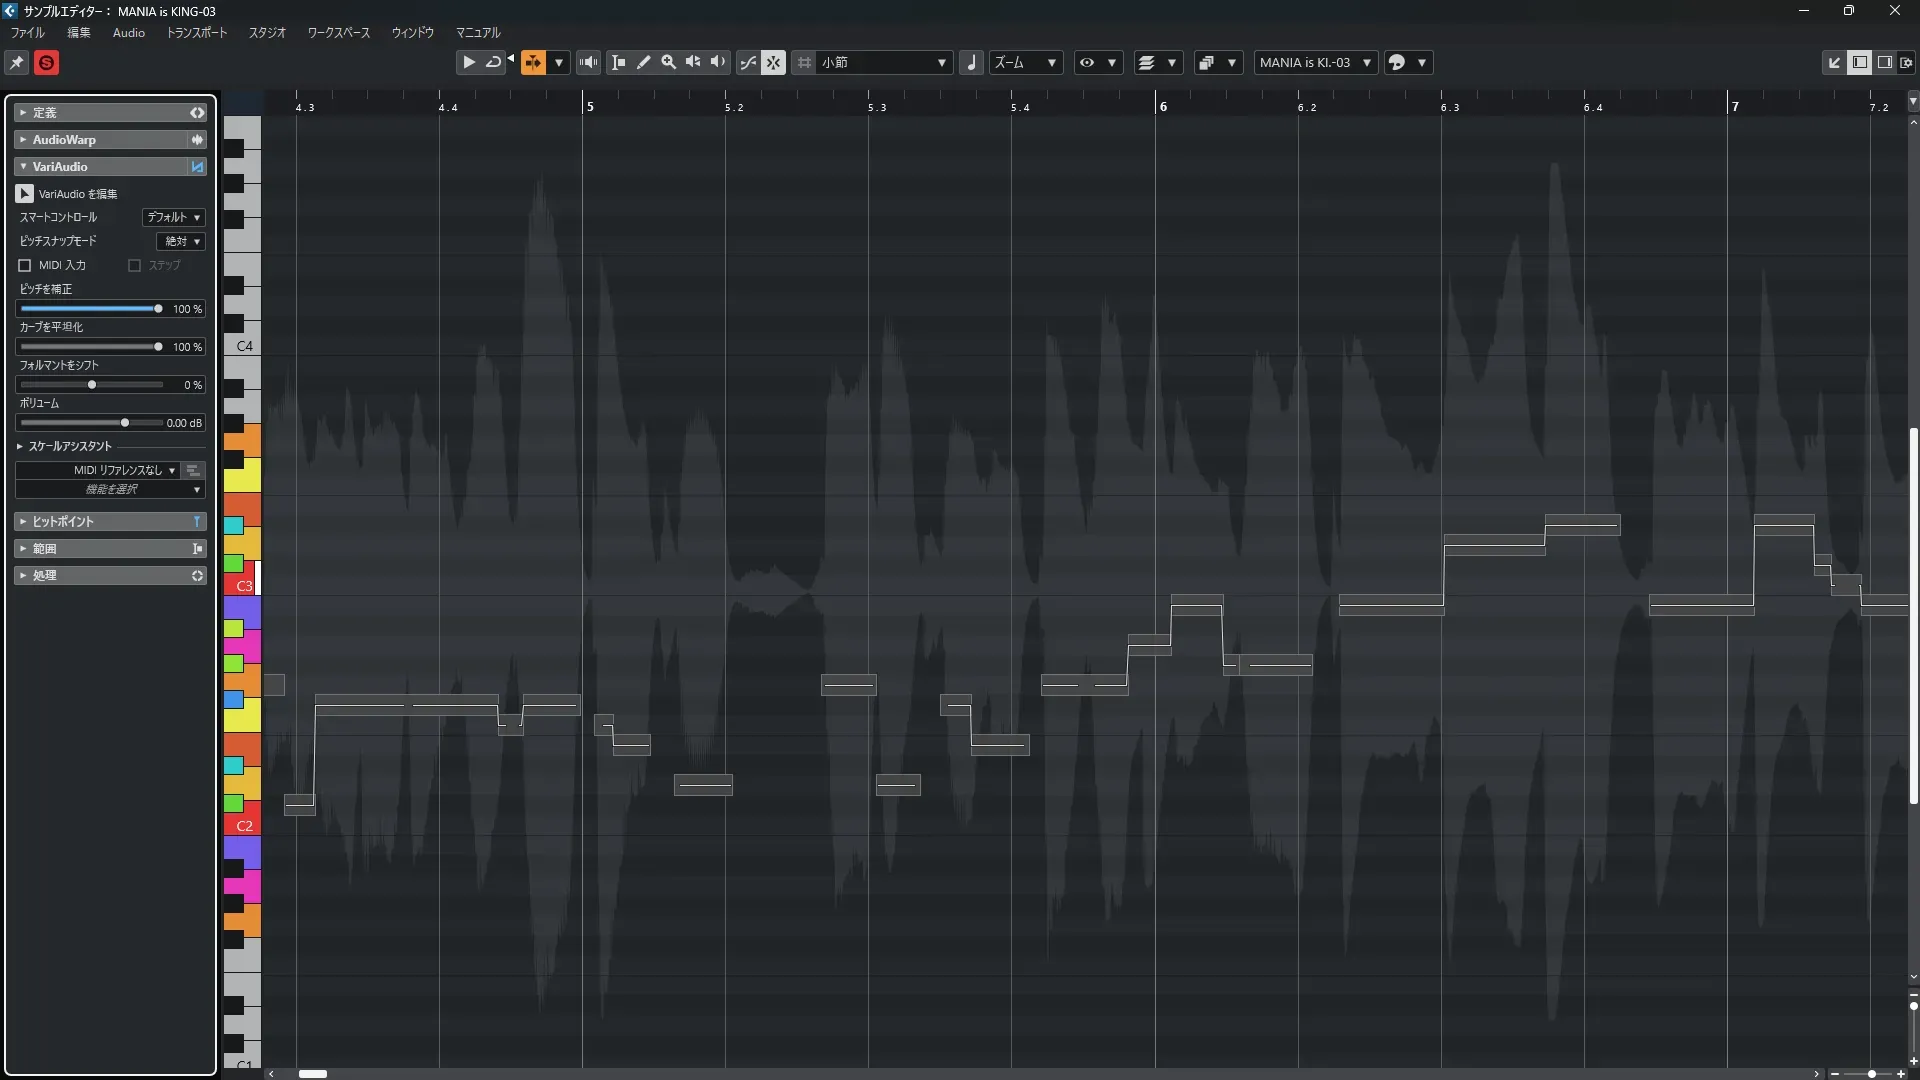Image resolution: width=1920 pixels, height=1080 pixels.
Task: Open the スマートコントロール デフォルト dropdown
Action: 174,217
